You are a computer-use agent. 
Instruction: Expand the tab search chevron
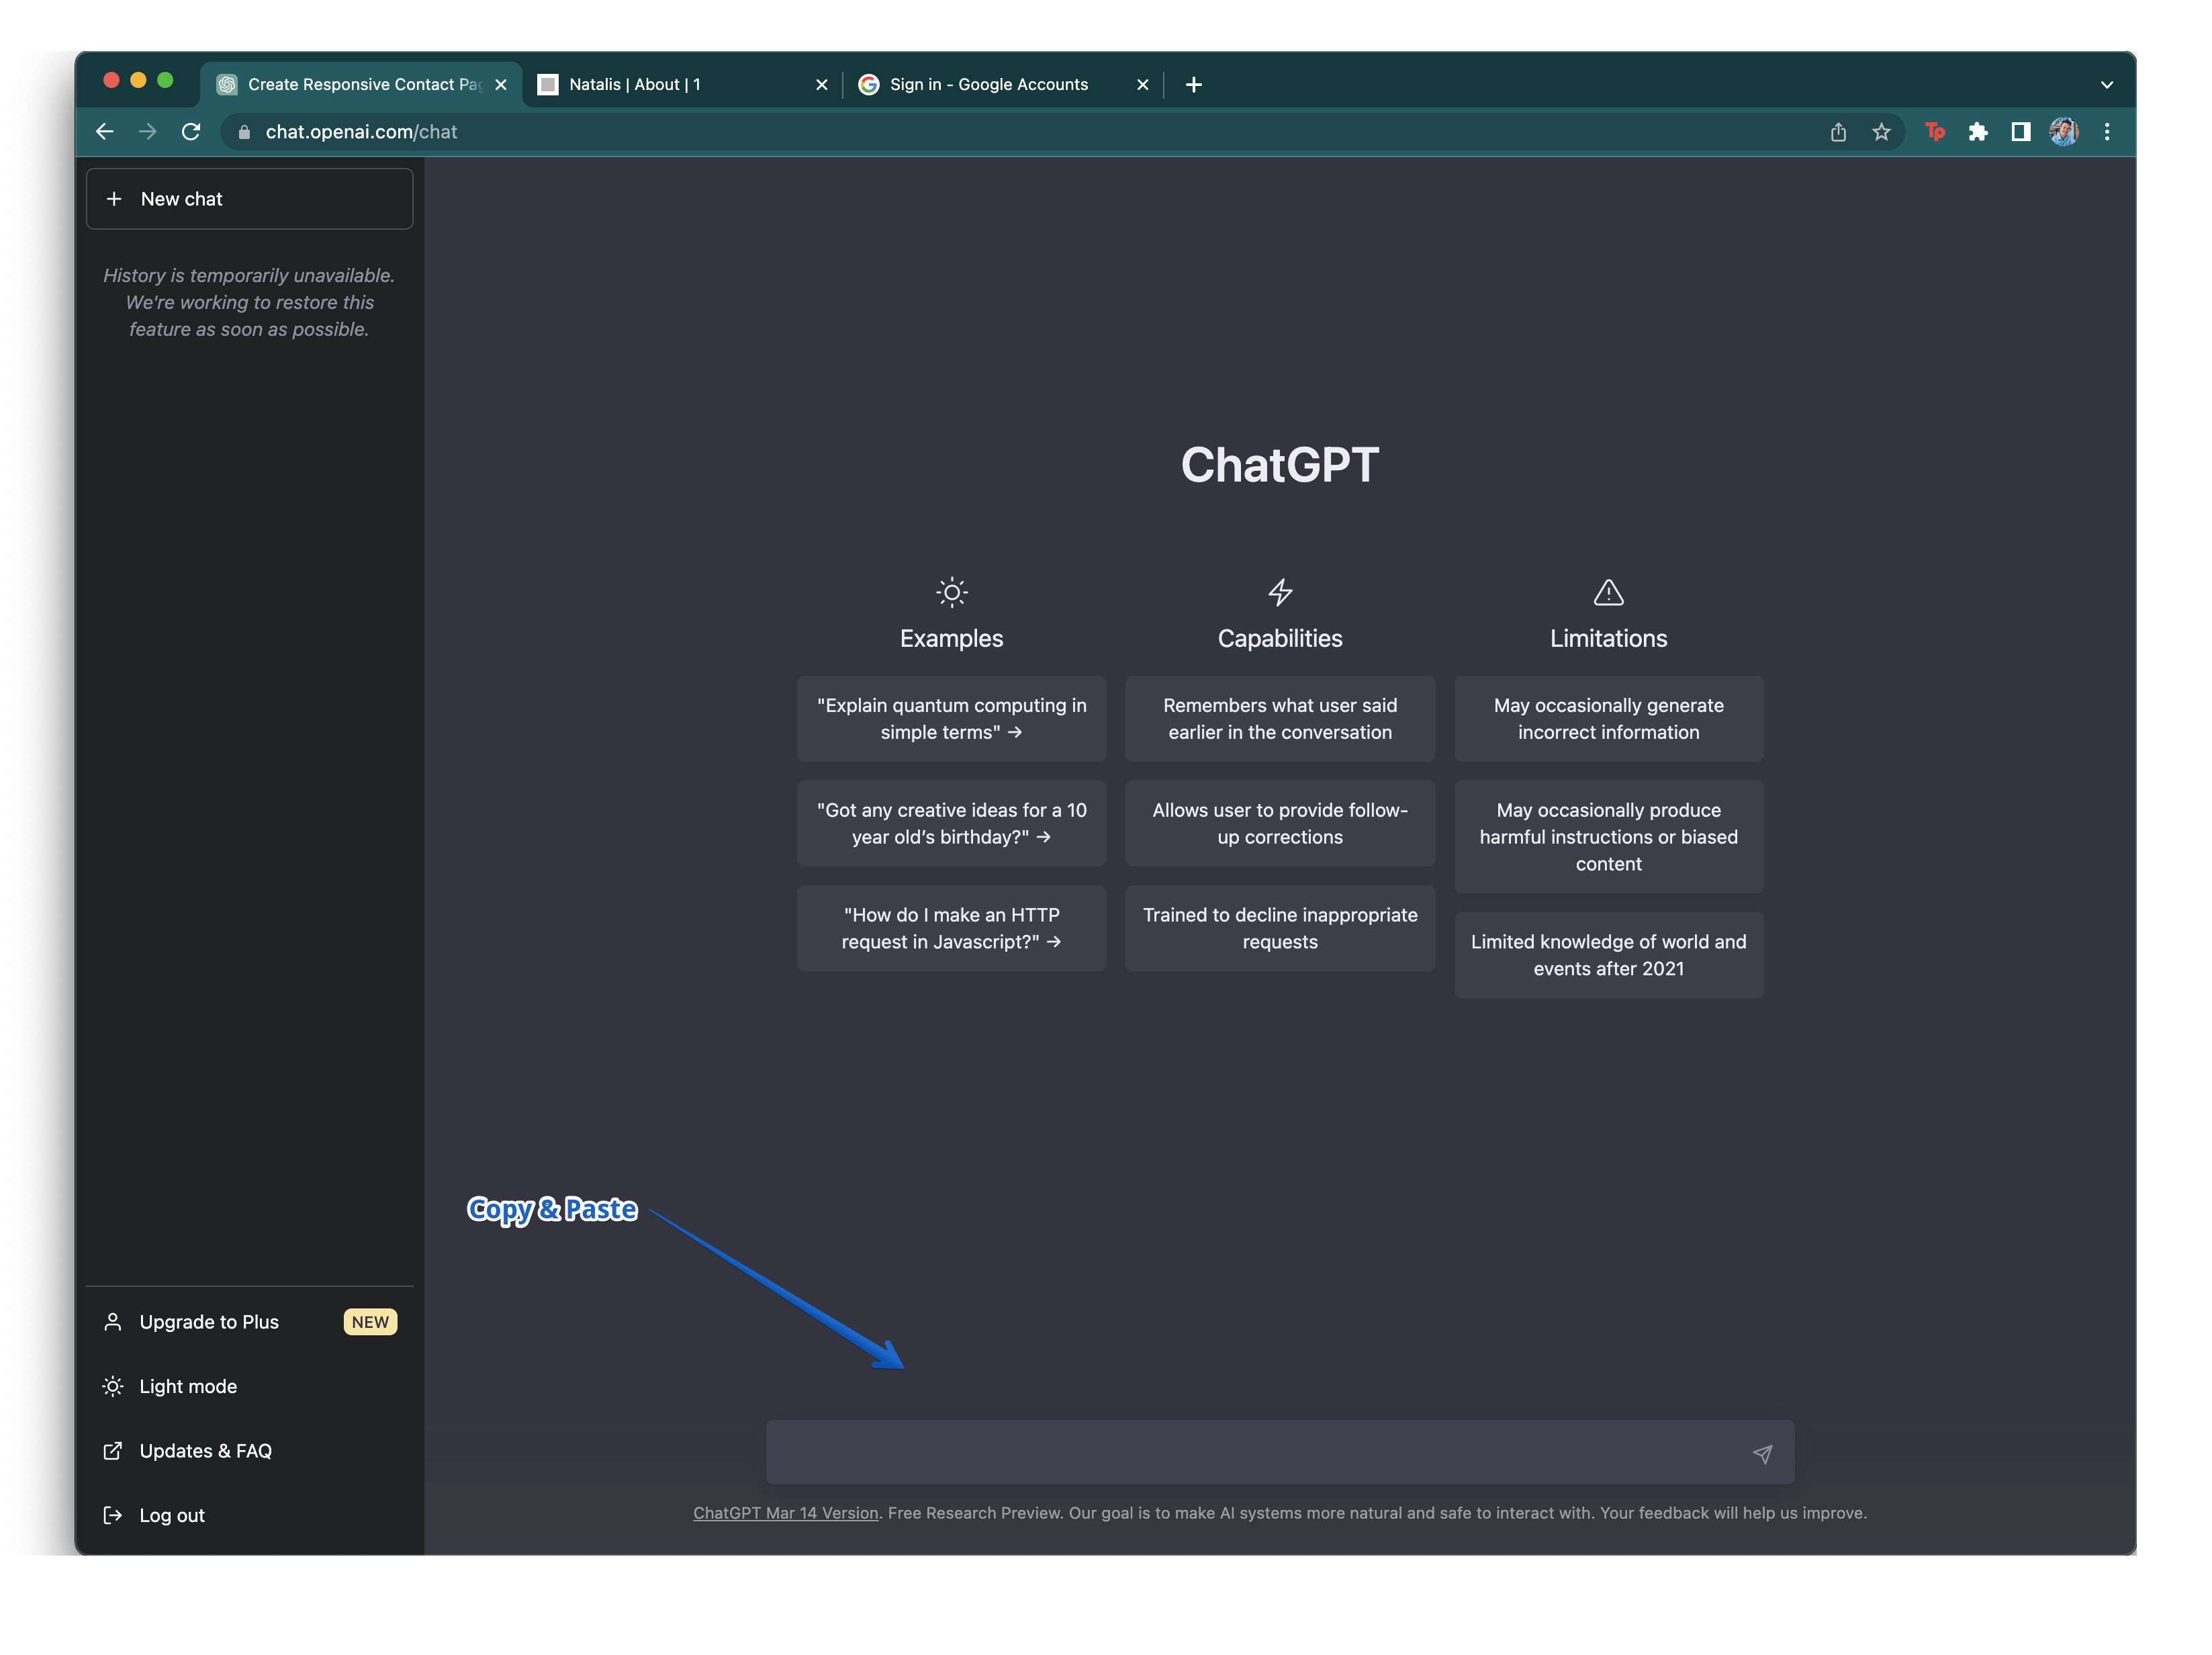click(x=2107, y=85)
